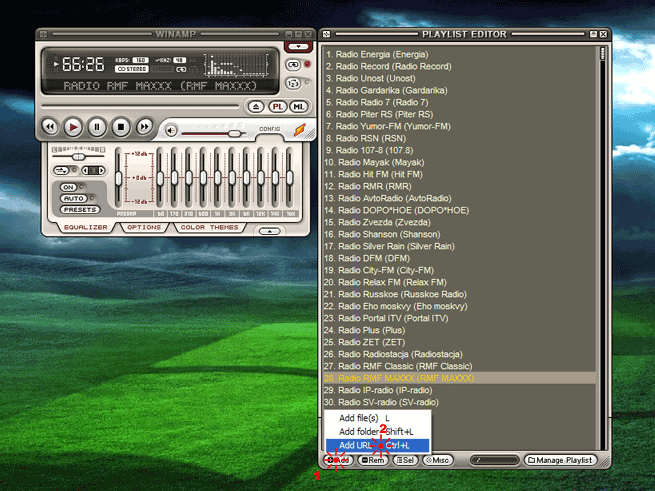Click the Winamp lightning bolt logo
The width and height of the screenshot is (655, 491).
(300, 130)
